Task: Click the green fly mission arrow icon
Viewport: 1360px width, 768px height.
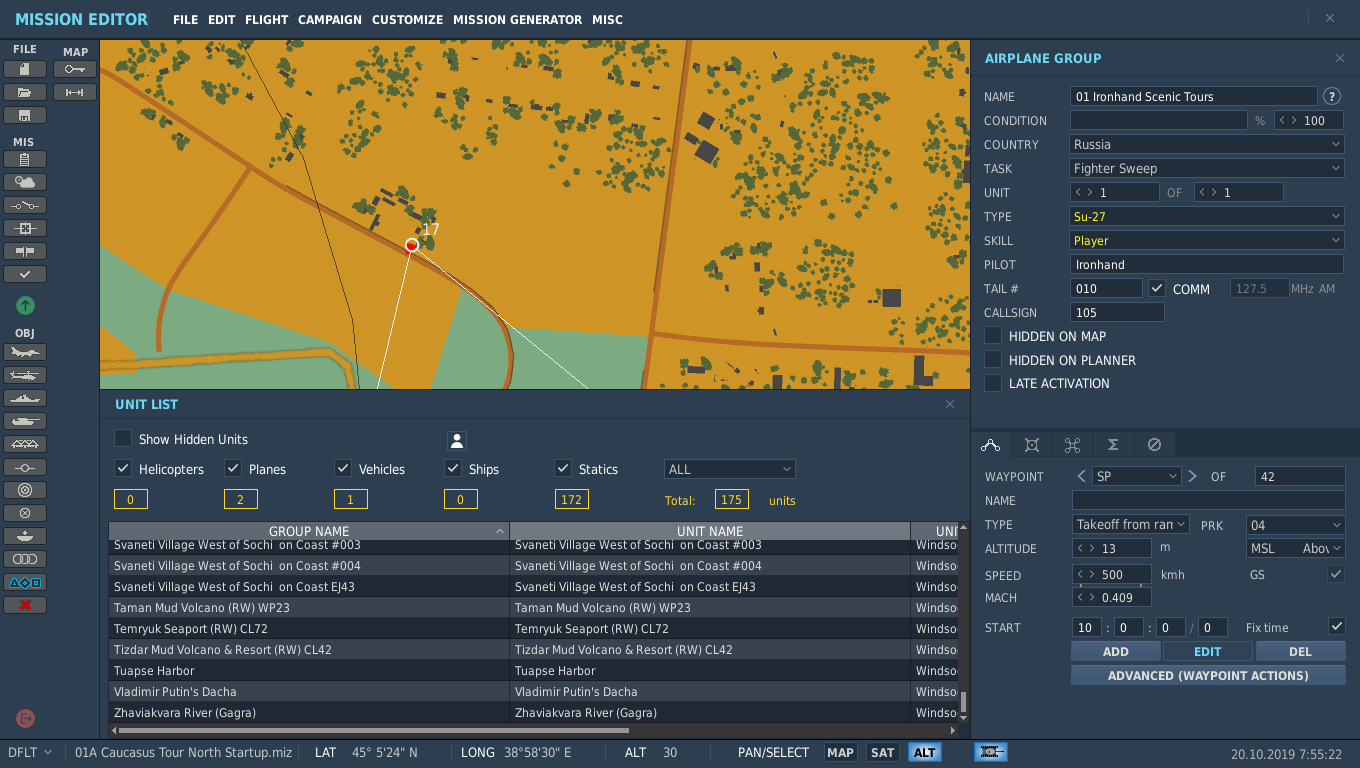Action: (x=26, y=305)
